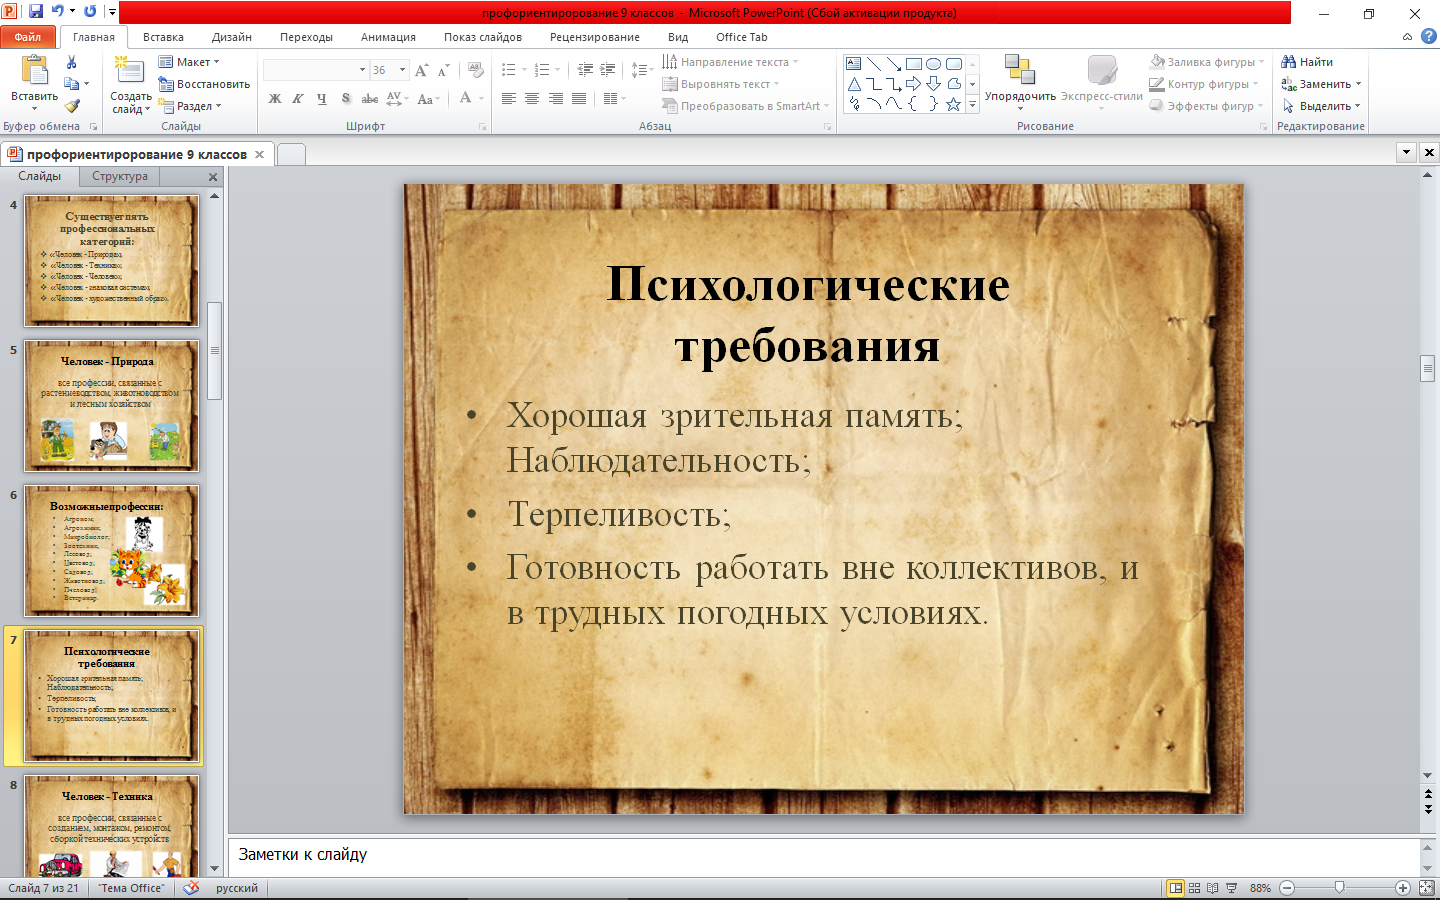Click the Undo arrow in quick access toolbar
Image resolution: width=1440 pixels, height=900 pixels.
click(x=58, y=12)
